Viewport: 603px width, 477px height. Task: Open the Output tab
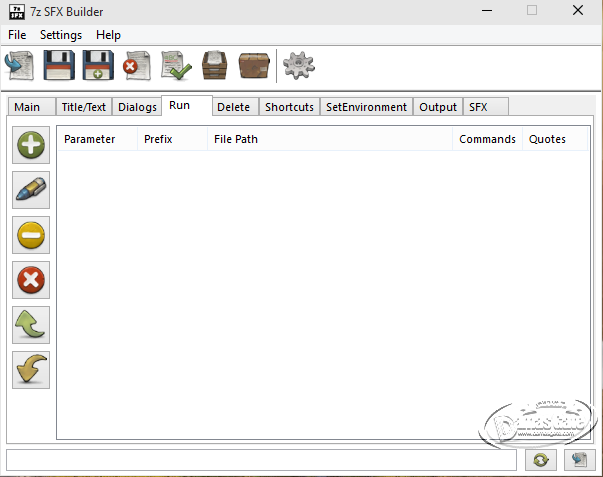point(438,107)
